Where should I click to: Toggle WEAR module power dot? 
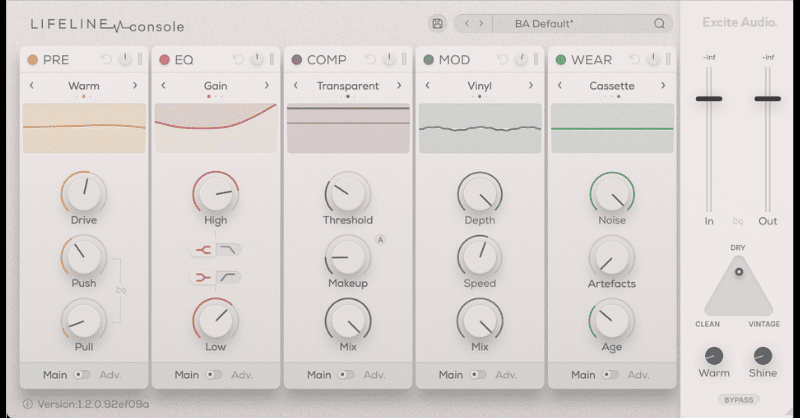[x=561, y=60]
